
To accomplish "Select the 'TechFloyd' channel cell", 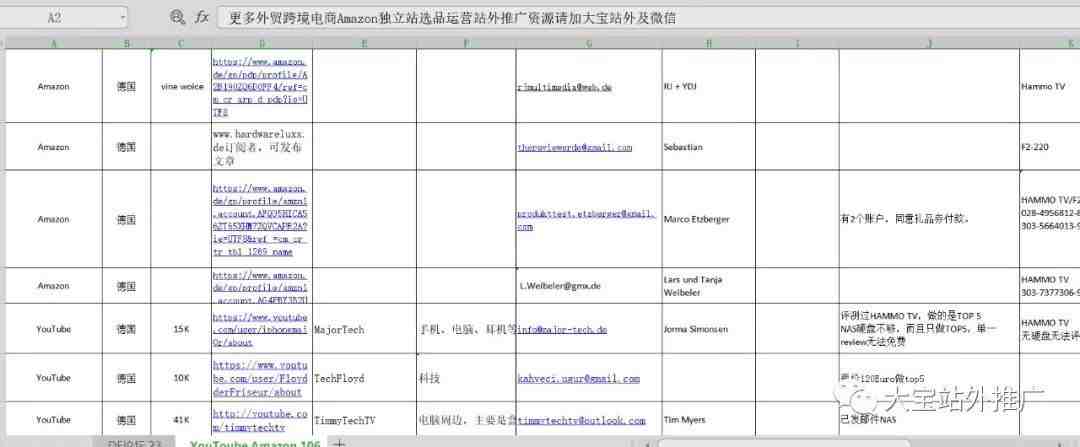I will click(364, 378).
